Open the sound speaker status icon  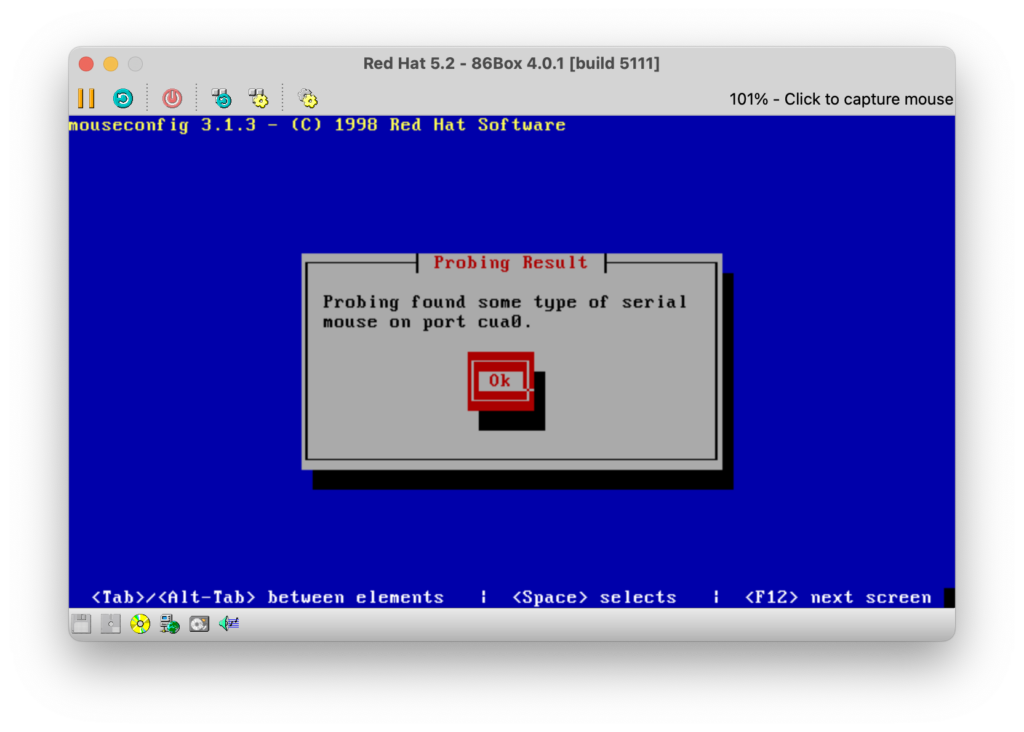229,624
